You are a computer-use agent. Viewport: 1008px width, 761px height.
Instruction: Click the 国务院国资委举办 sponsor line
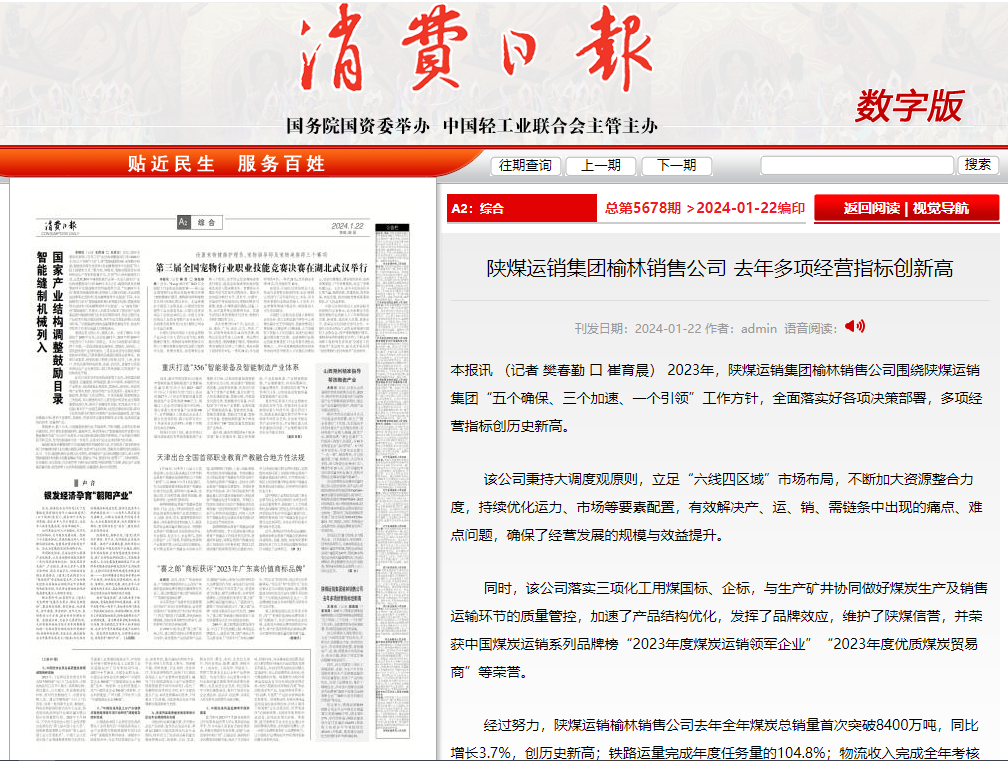[357, 126]
